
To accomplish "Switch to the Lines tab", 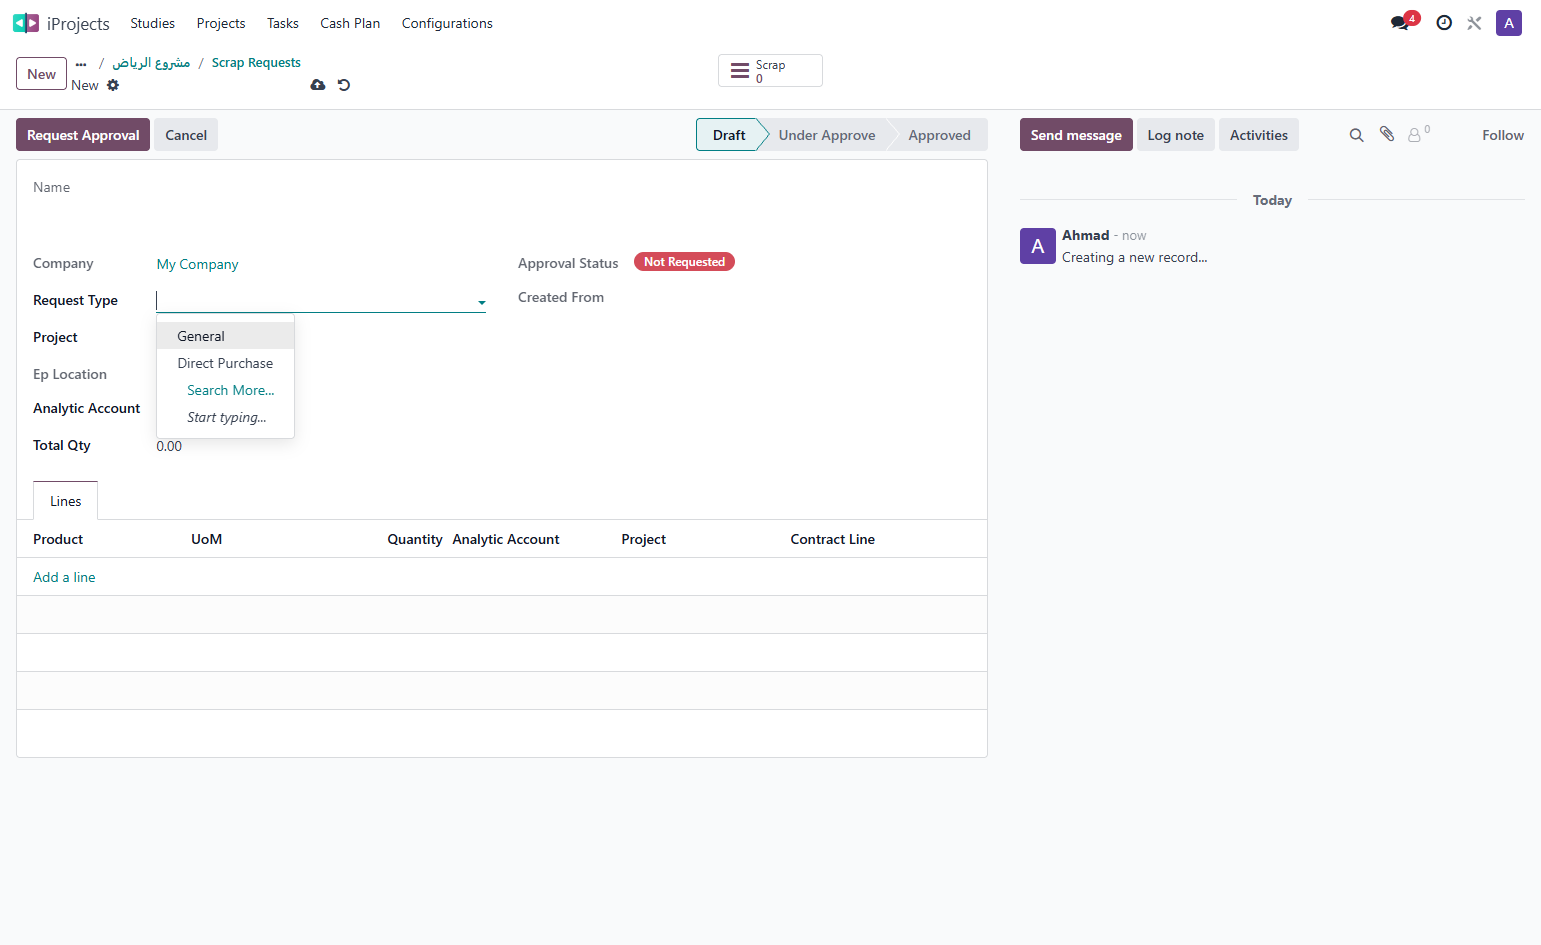I will [66, 501].
